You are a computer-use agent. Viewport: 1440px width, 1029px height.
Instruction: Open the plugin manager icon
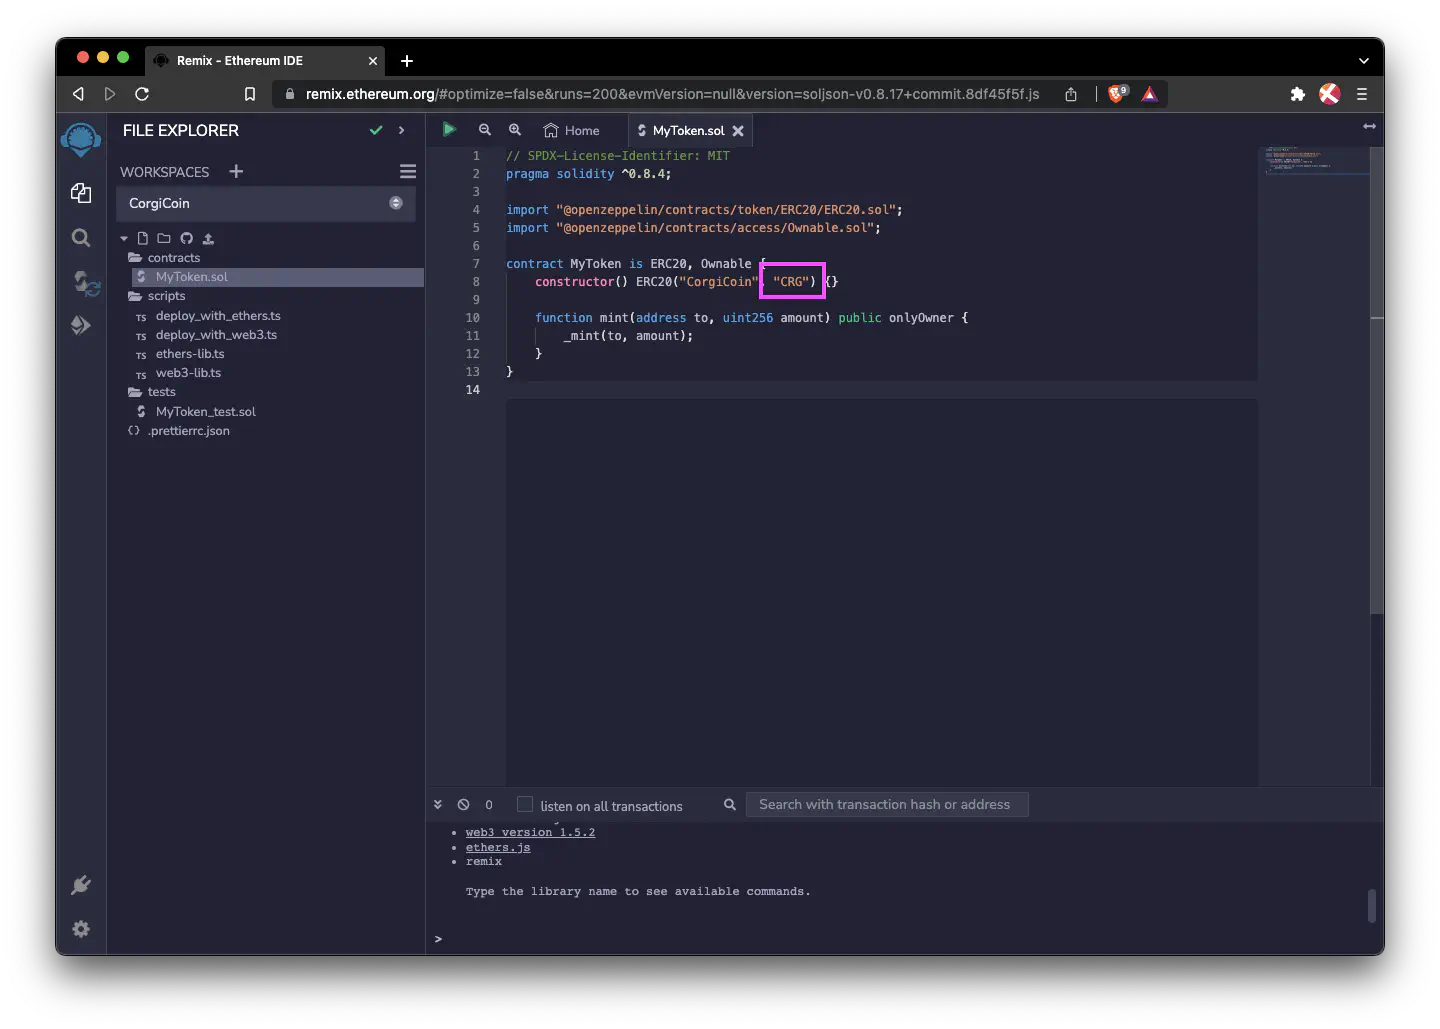(x=81, y=885)
